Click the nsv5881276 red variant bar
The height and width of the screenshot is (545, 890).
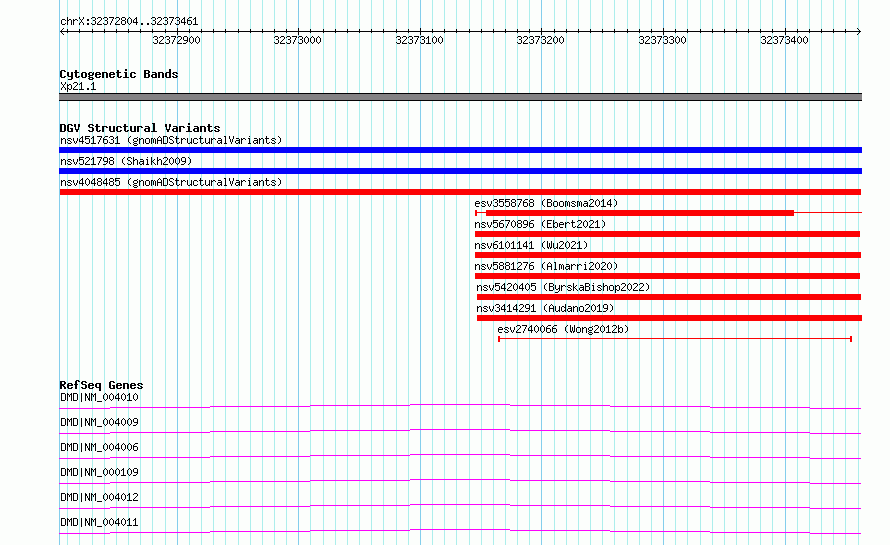point(668,276)
